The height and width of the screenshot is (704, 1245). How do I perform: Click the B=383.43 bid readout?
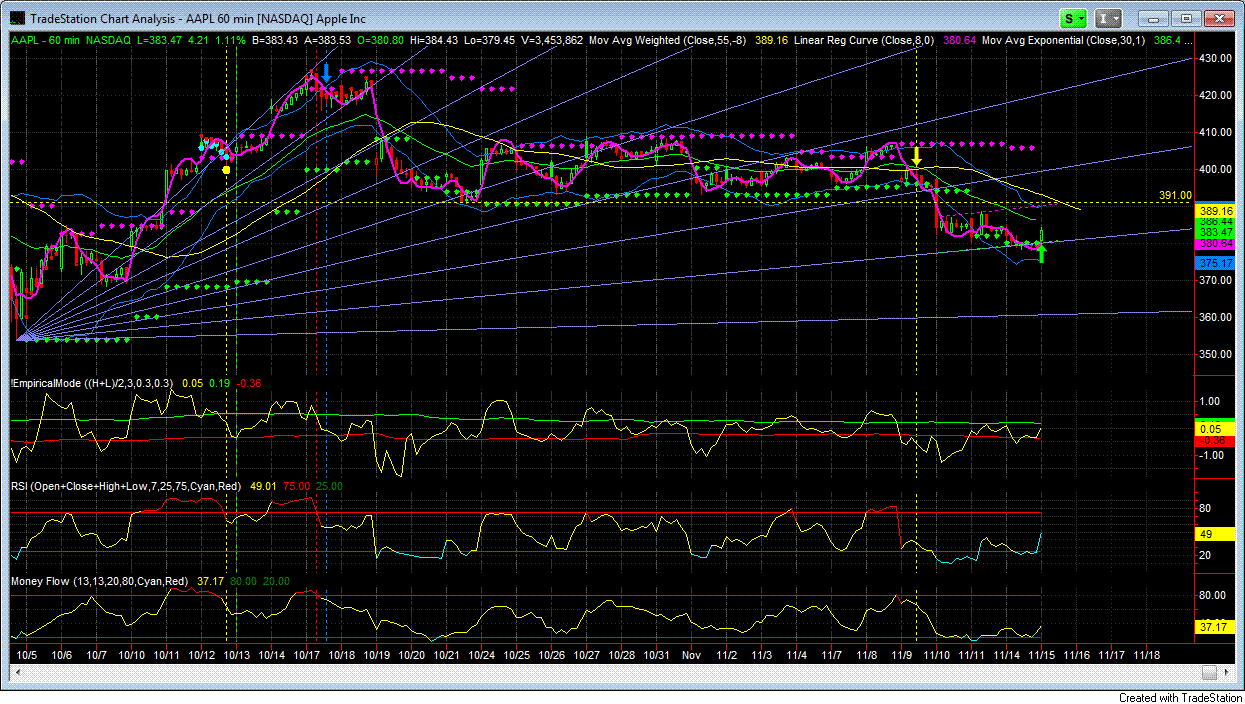274,41
